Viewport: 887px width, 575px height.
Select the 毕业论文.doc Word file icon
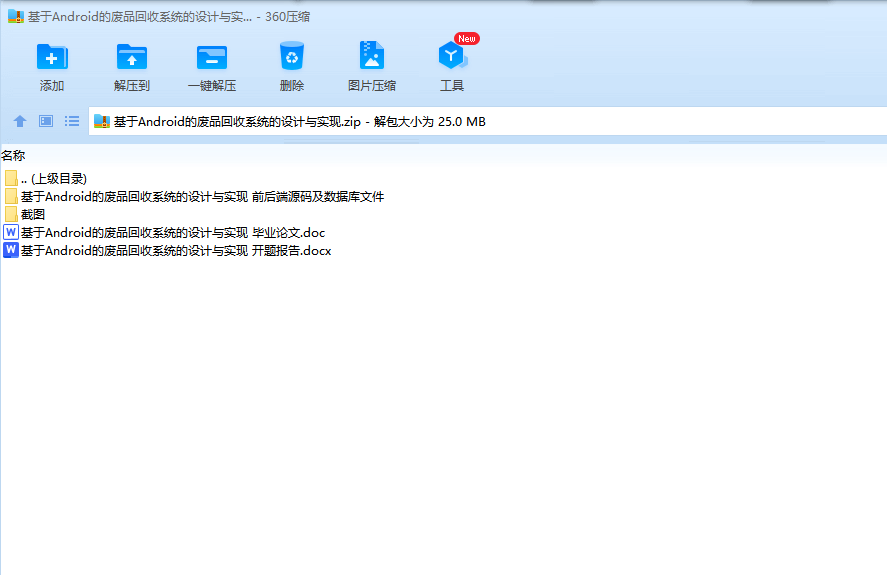(11, 232)
